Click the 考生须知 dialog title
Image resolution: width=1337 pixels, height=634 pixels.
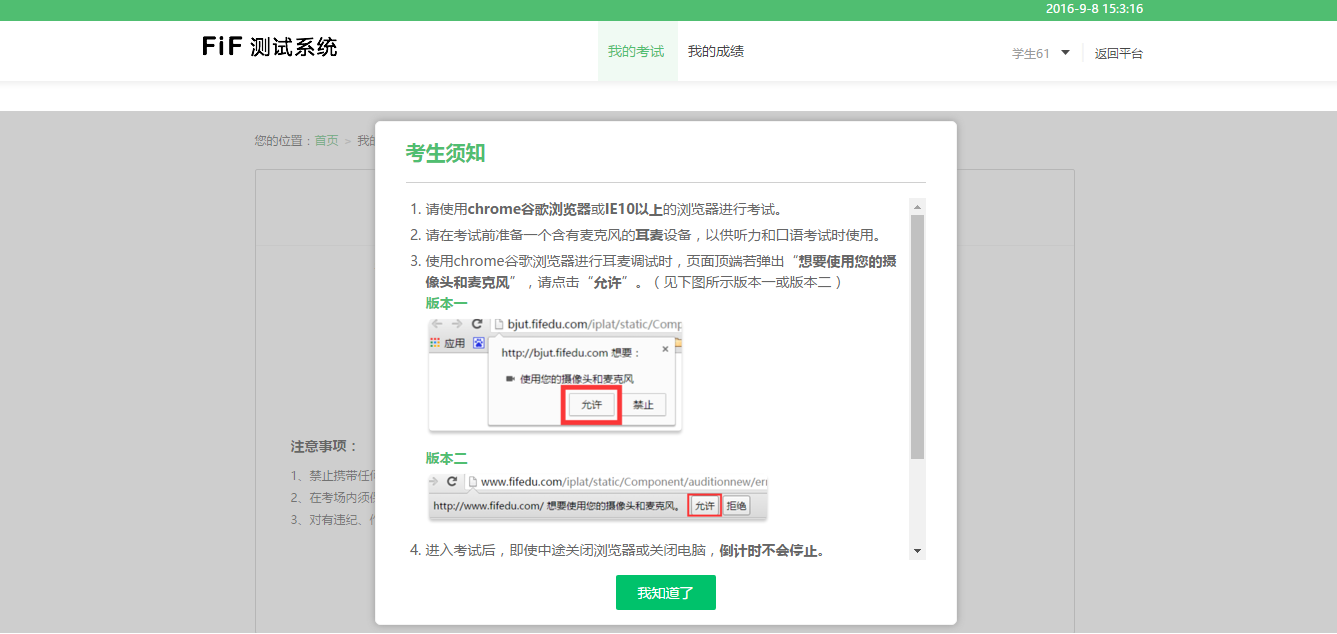[x=445, y=153]
